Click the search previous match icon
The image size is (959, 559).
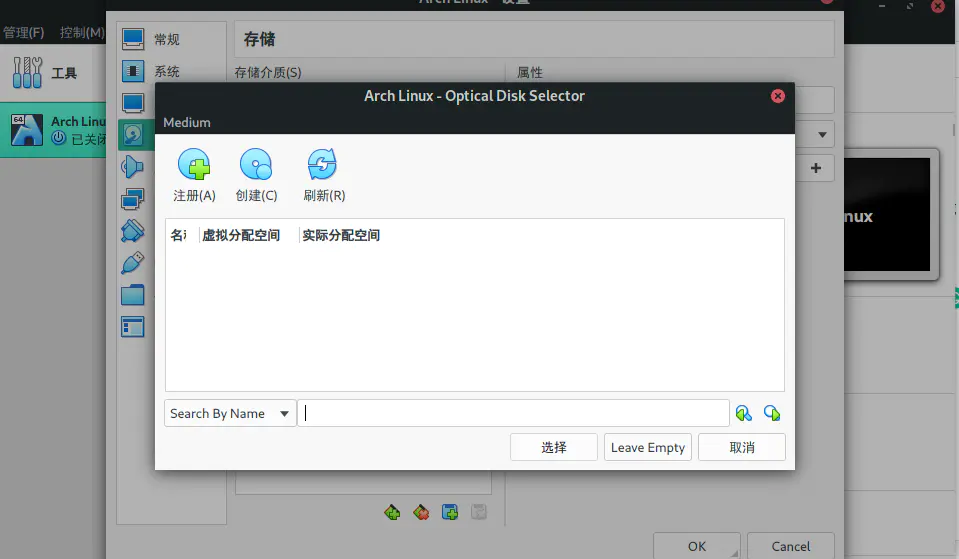744,413
